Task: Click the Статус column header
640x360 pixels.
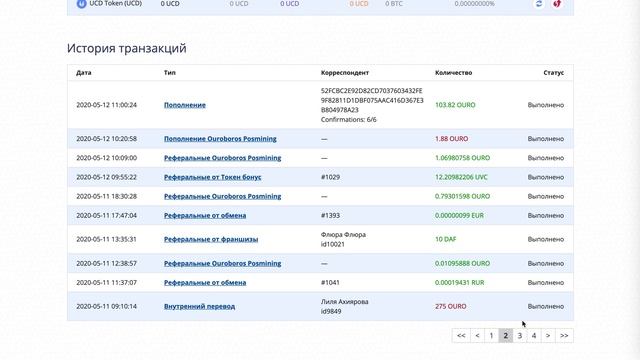Action: [x=553, y=73]
